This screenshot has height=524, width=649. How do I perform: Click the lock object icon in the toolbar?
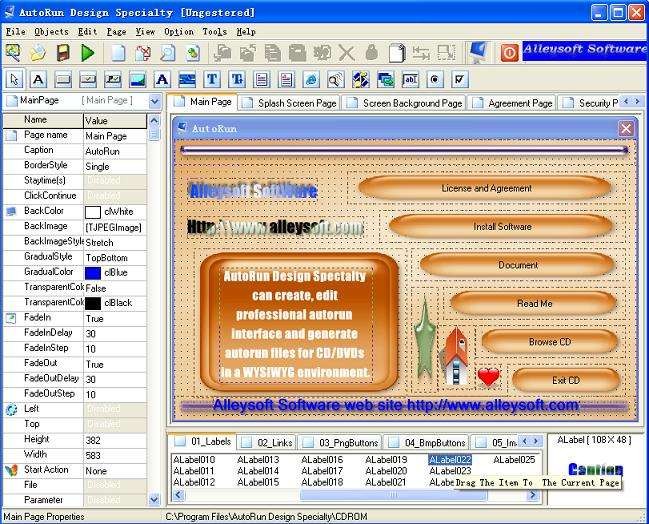pyautogui.click(x=372, y=53)
